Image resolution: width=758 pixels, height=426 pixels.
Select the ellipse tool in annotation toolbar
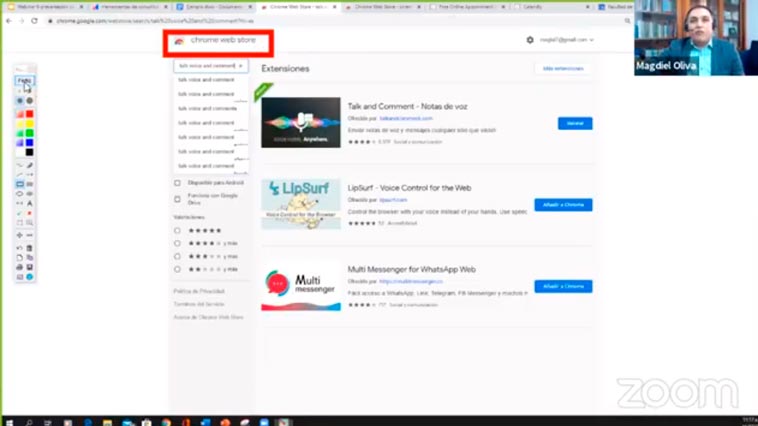(19, 194)
